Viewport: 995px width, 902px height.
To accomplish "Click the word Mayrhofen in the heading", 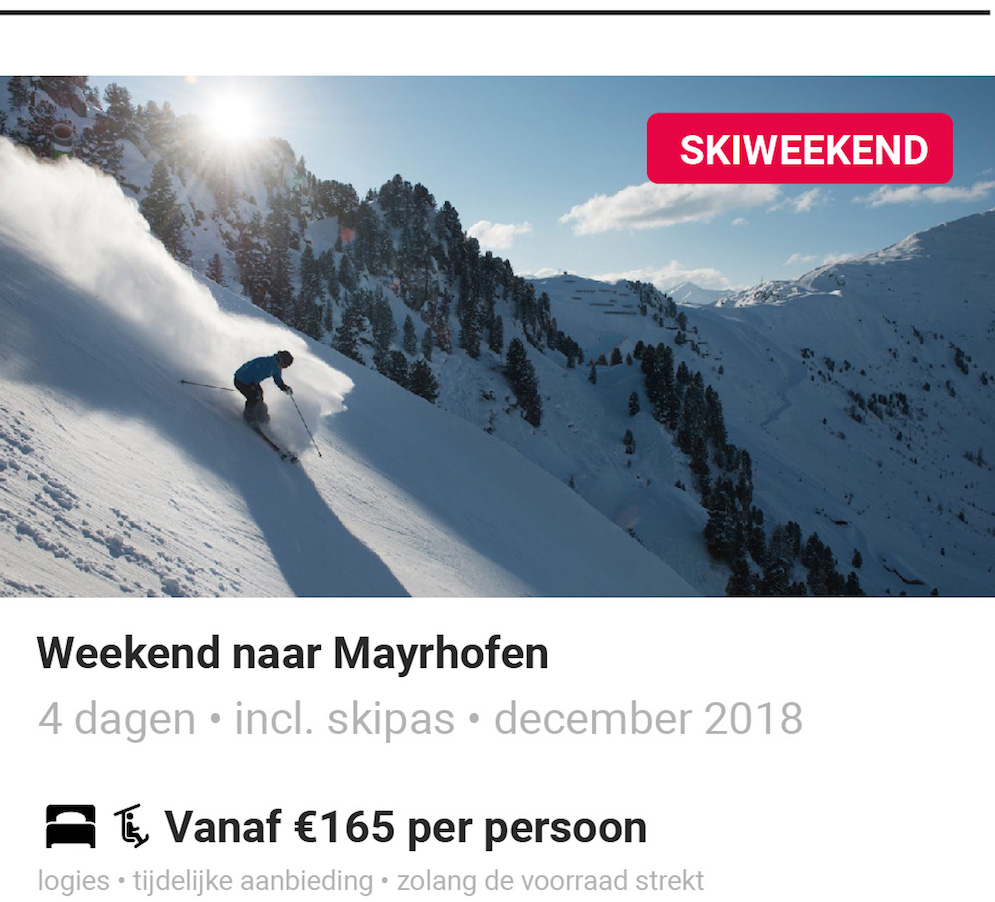I will (x=440, y=653).
